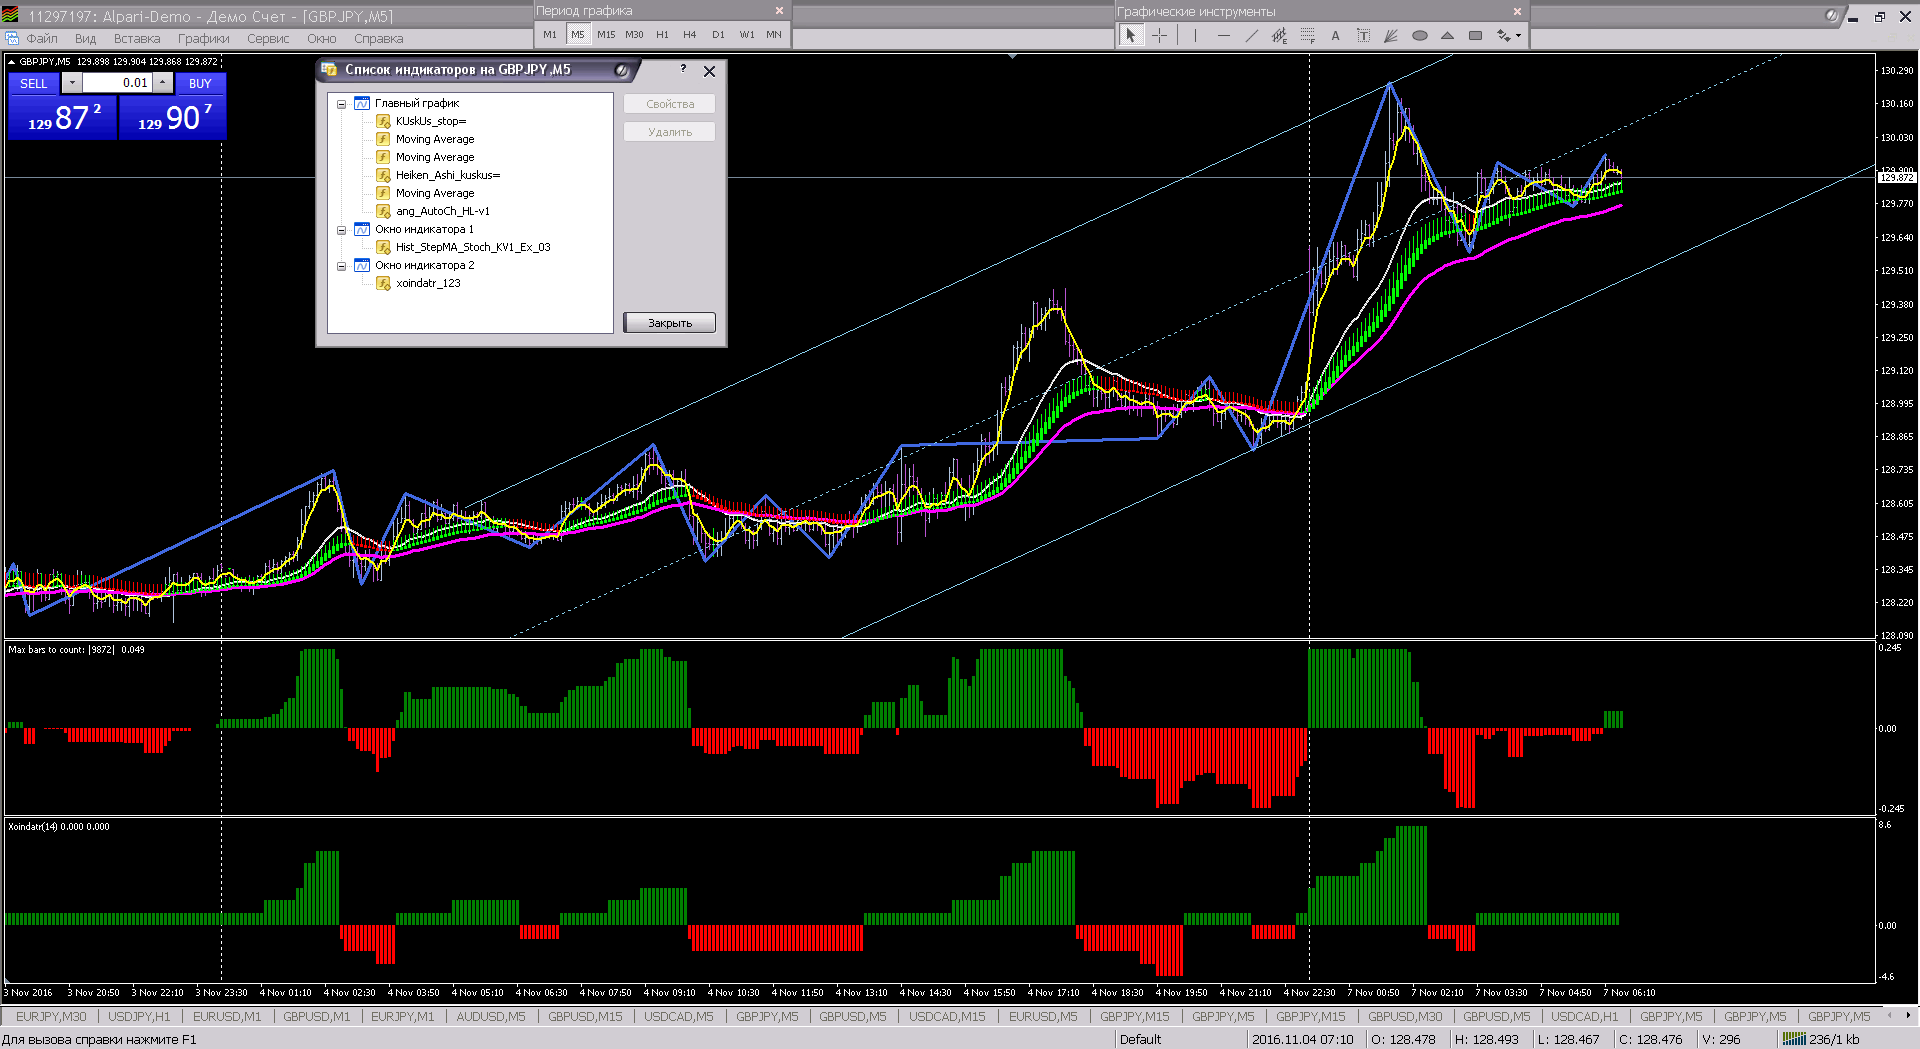Open the arrows tool dropdown

[x=1518, y=36]
